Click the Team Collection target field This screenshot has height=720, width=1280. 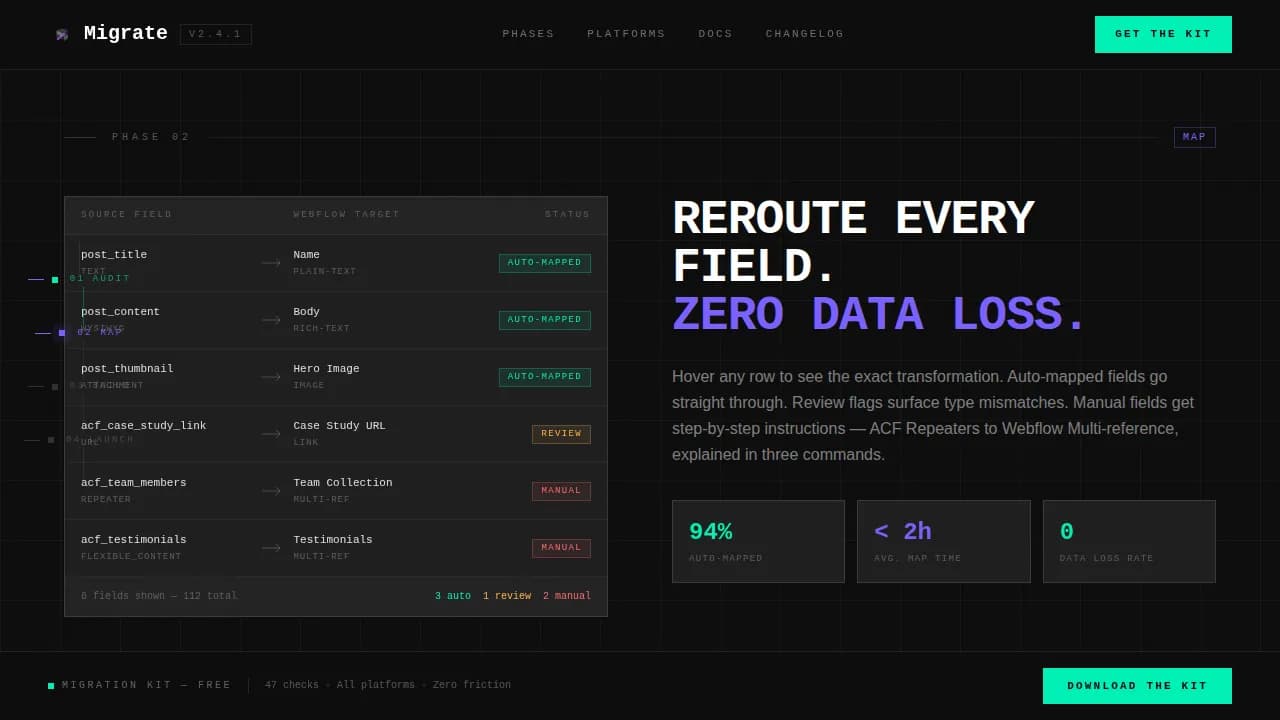(x=343, y=483)
